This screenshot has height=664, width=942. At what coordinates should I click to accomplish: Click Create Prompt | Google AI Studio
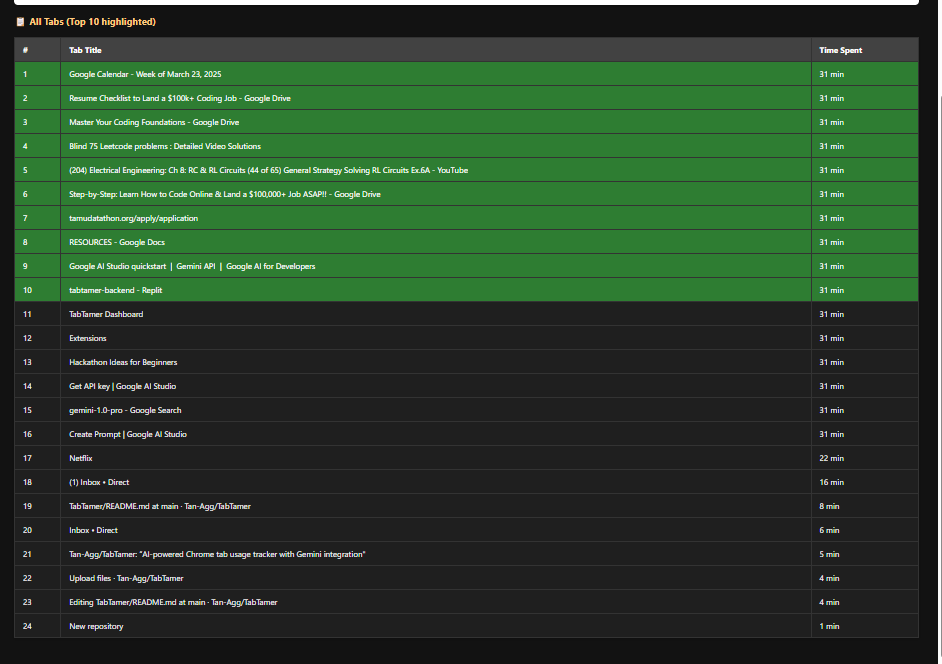click(128, 434)
